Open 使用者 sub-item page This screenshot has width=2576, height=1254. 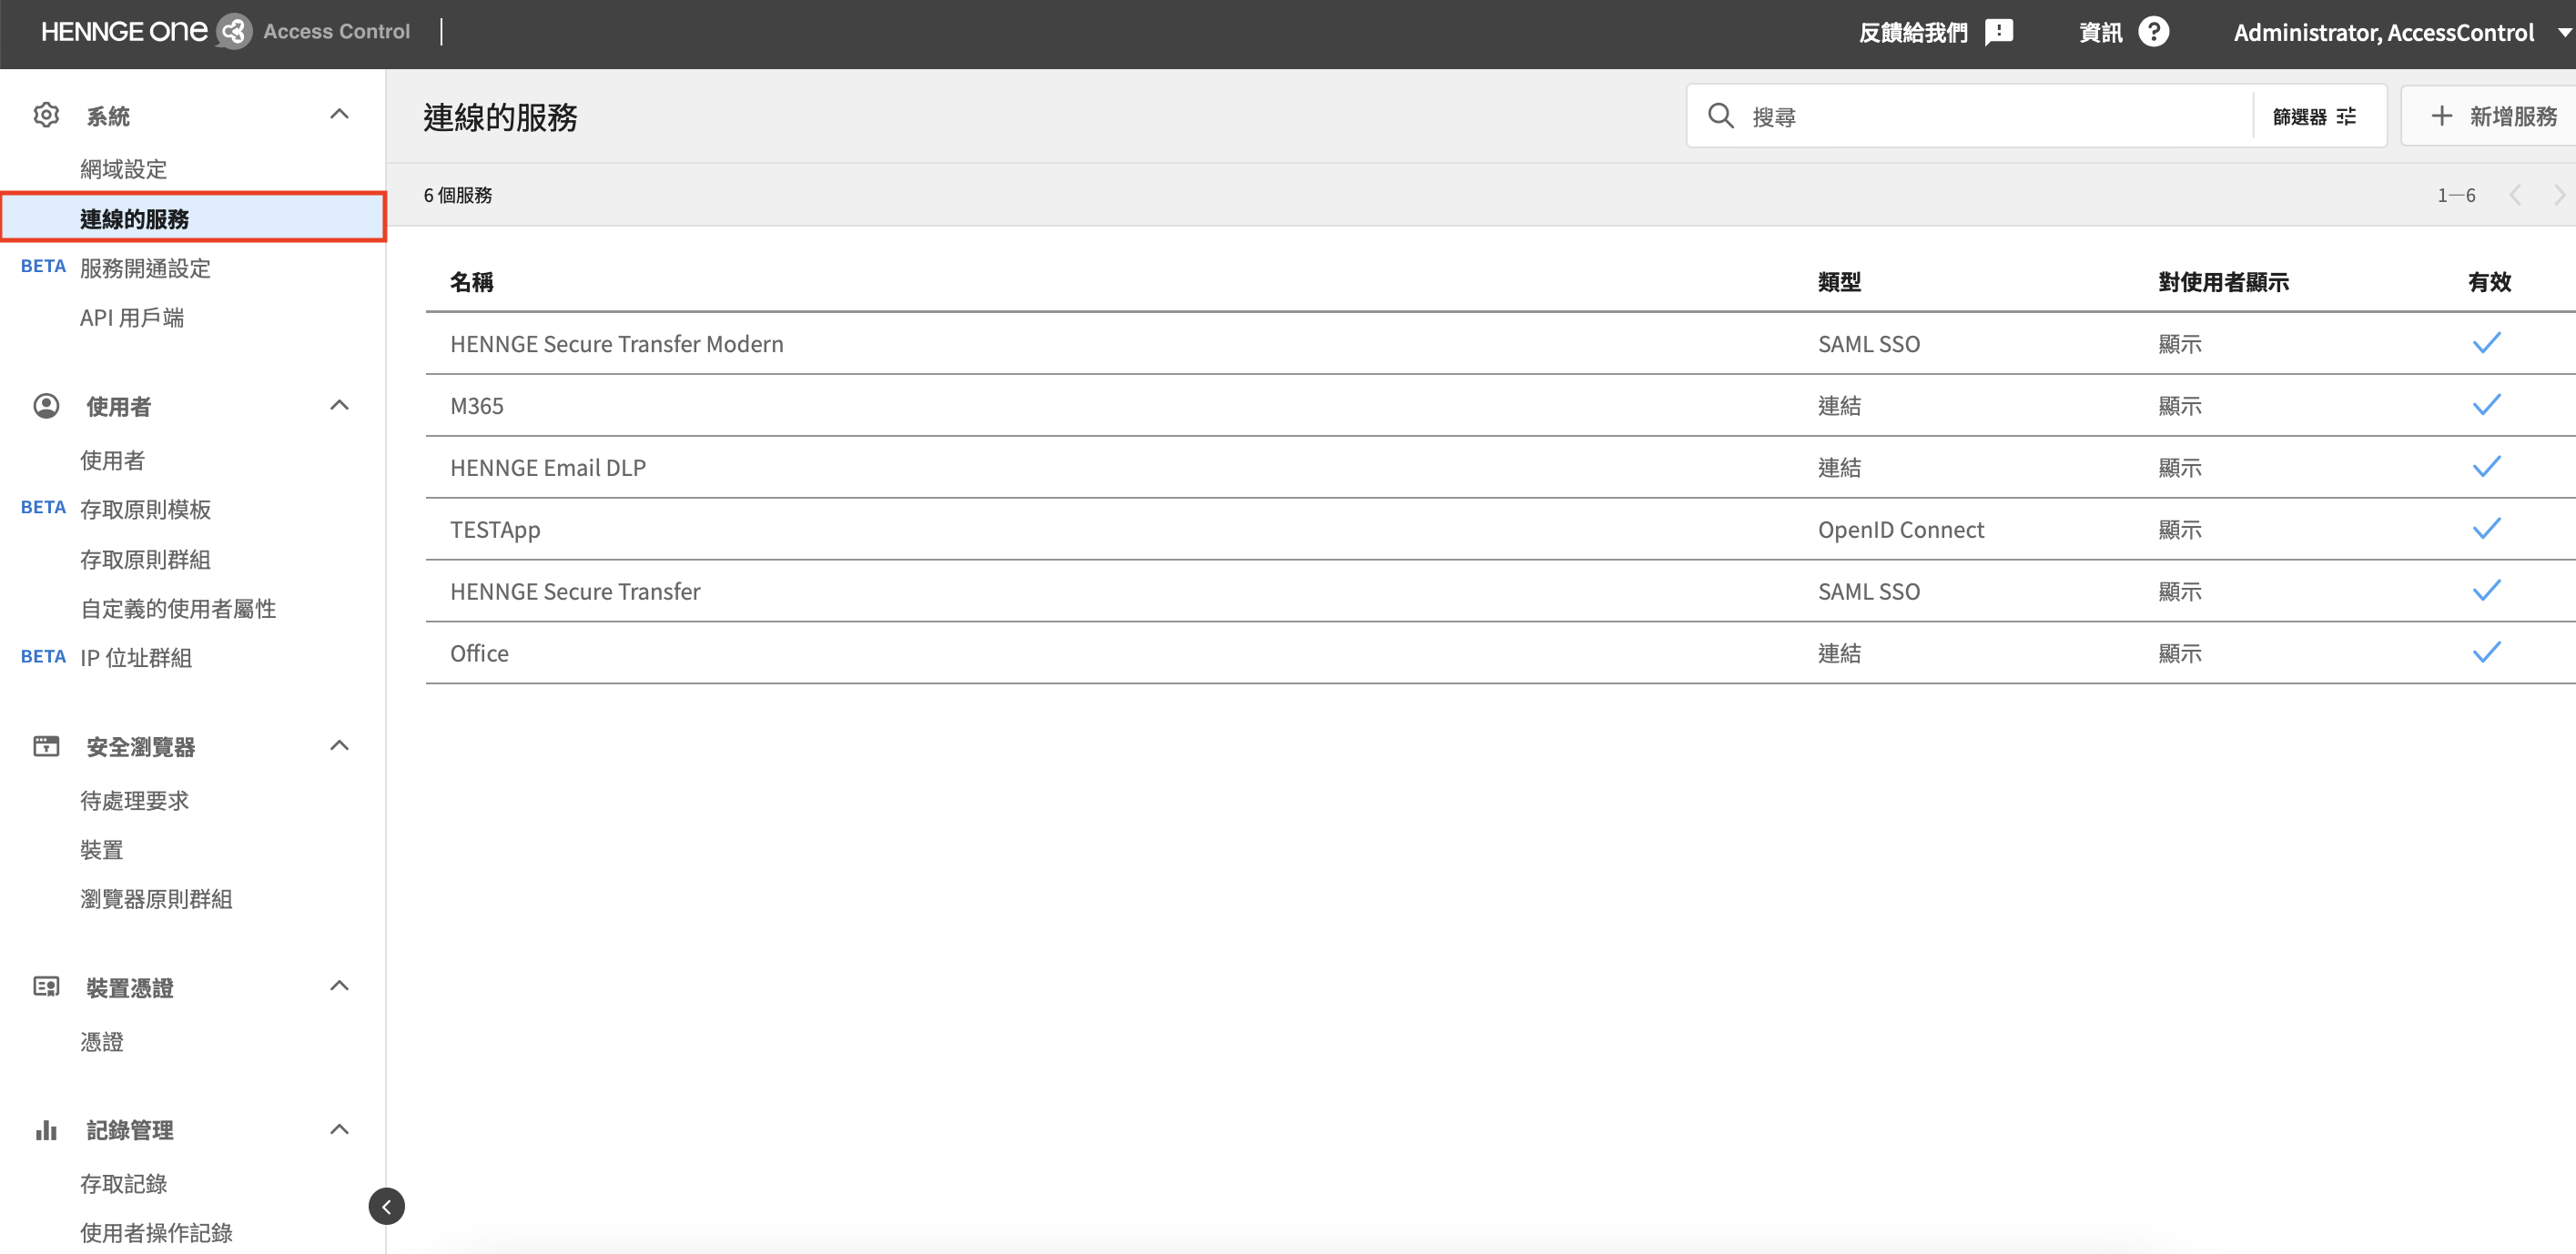[x=112, y=460]
